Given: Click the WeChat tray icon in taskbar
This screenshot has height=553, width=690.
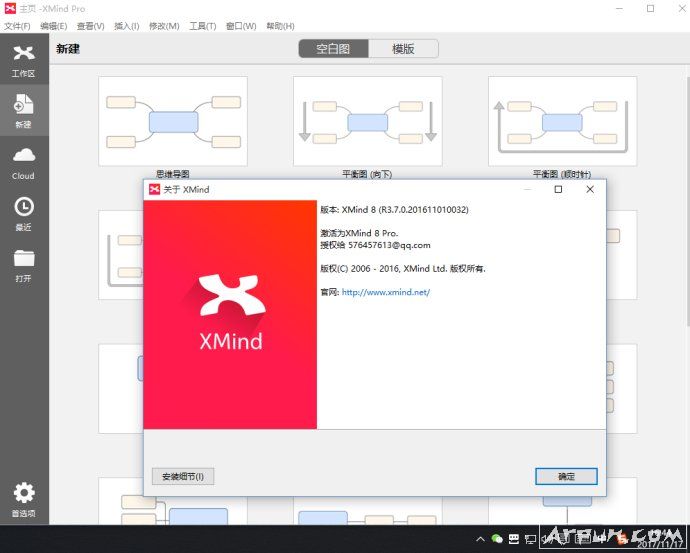Looking at the screenshot, I should 497,539.
